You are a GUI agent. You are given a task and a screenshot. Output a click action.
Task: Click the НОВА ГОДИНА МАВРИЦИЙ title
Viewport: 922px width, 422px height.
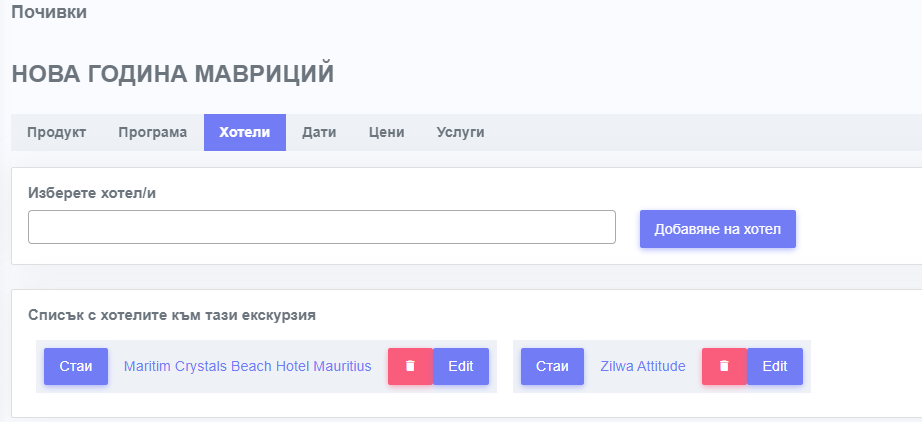coord(172,74)
